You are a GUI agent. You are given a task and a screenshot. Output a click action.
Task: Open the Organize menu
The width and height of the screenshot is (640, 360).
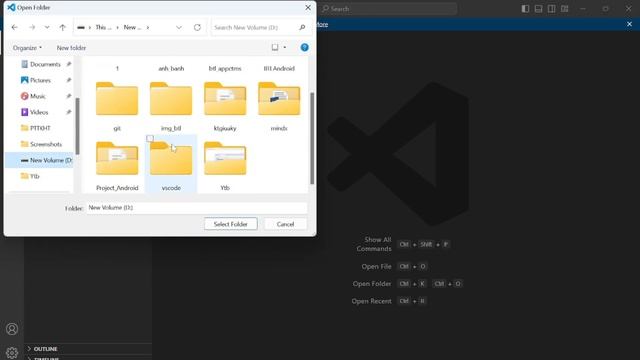coord(27,48)
